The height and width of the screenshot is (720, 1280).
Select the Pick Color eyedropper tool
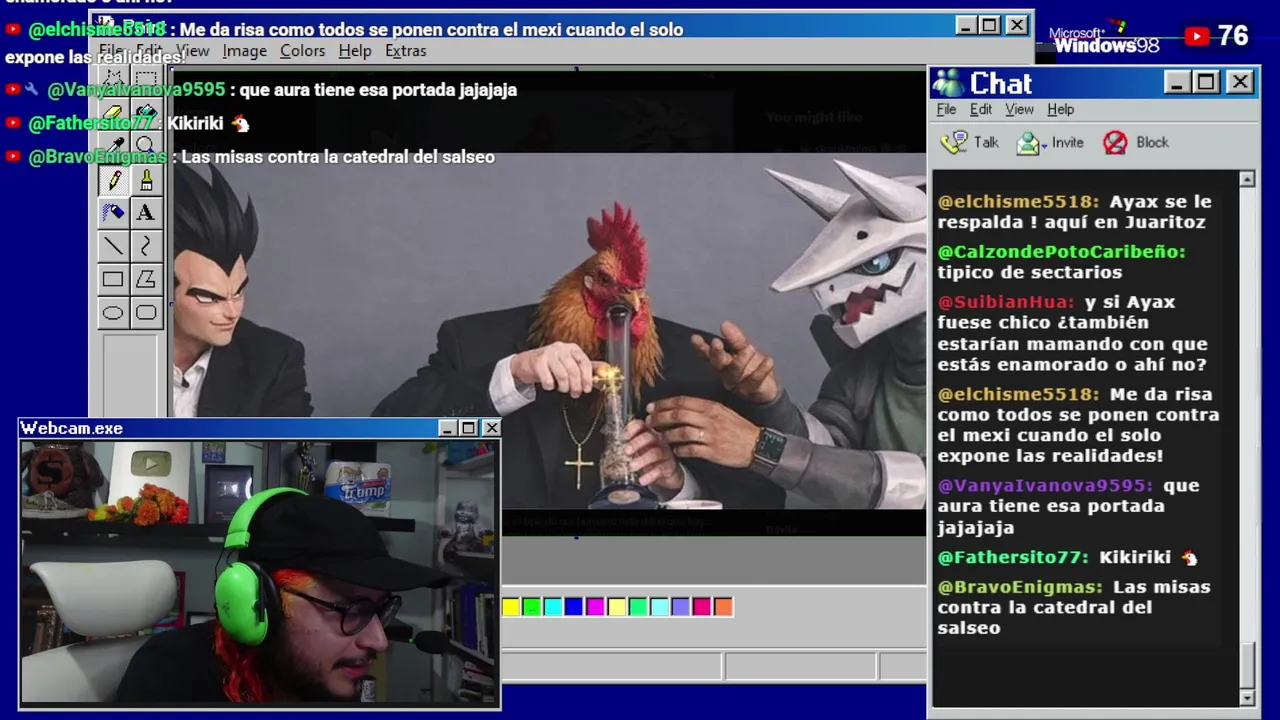(113, 146)
